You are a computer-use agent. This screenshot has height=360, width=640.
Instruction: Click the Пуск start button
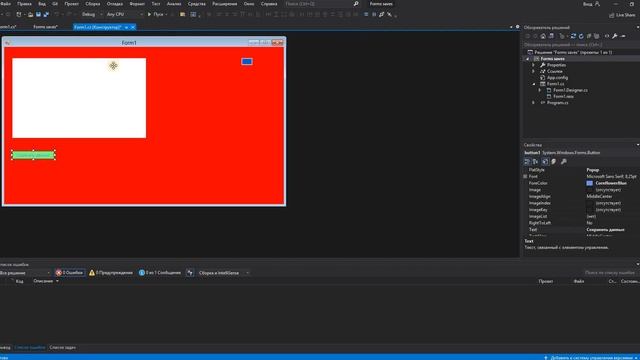point(158,14)
